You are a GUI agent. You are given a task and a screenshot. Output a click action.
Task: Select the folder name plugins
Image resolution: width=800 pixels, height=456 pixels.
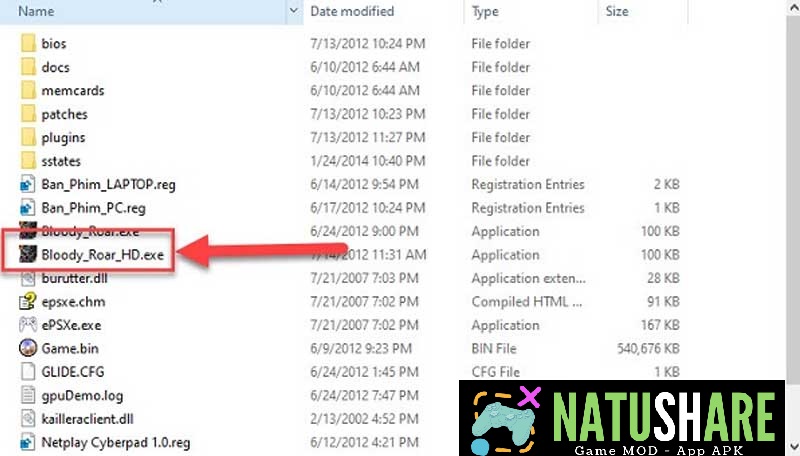(63, 138)
